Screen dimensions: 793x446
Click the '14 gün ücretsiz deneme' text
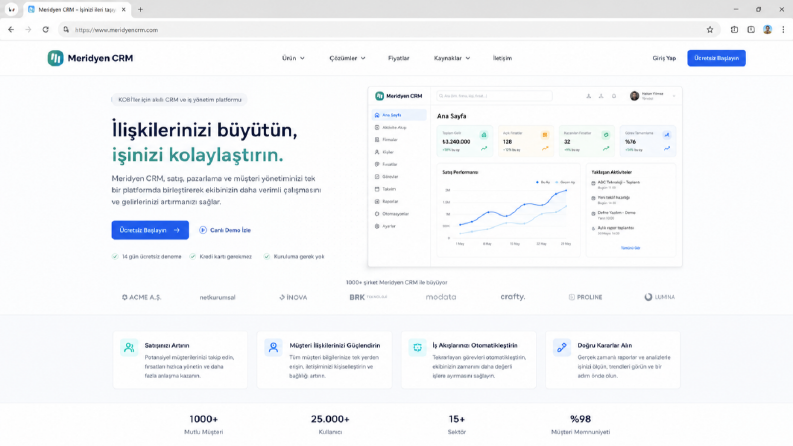click(x=151, y=256)
